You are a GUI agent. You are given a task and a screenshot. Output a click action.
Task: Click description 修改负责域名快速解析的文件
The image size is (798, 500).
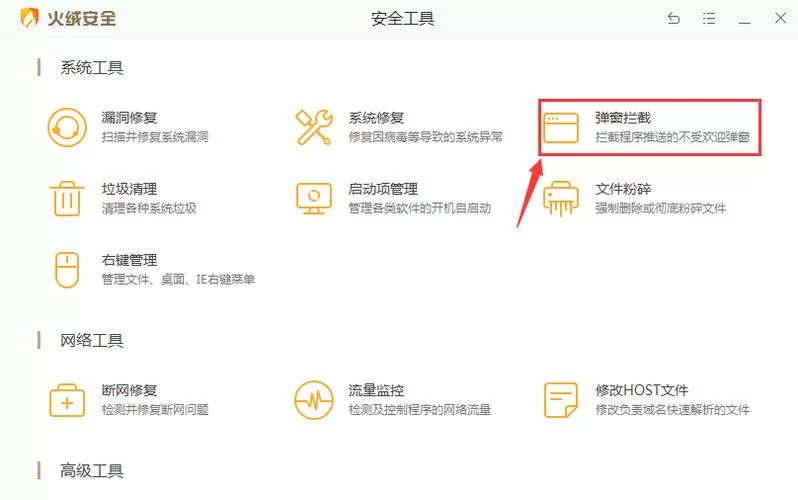click(x=672, y=410)
